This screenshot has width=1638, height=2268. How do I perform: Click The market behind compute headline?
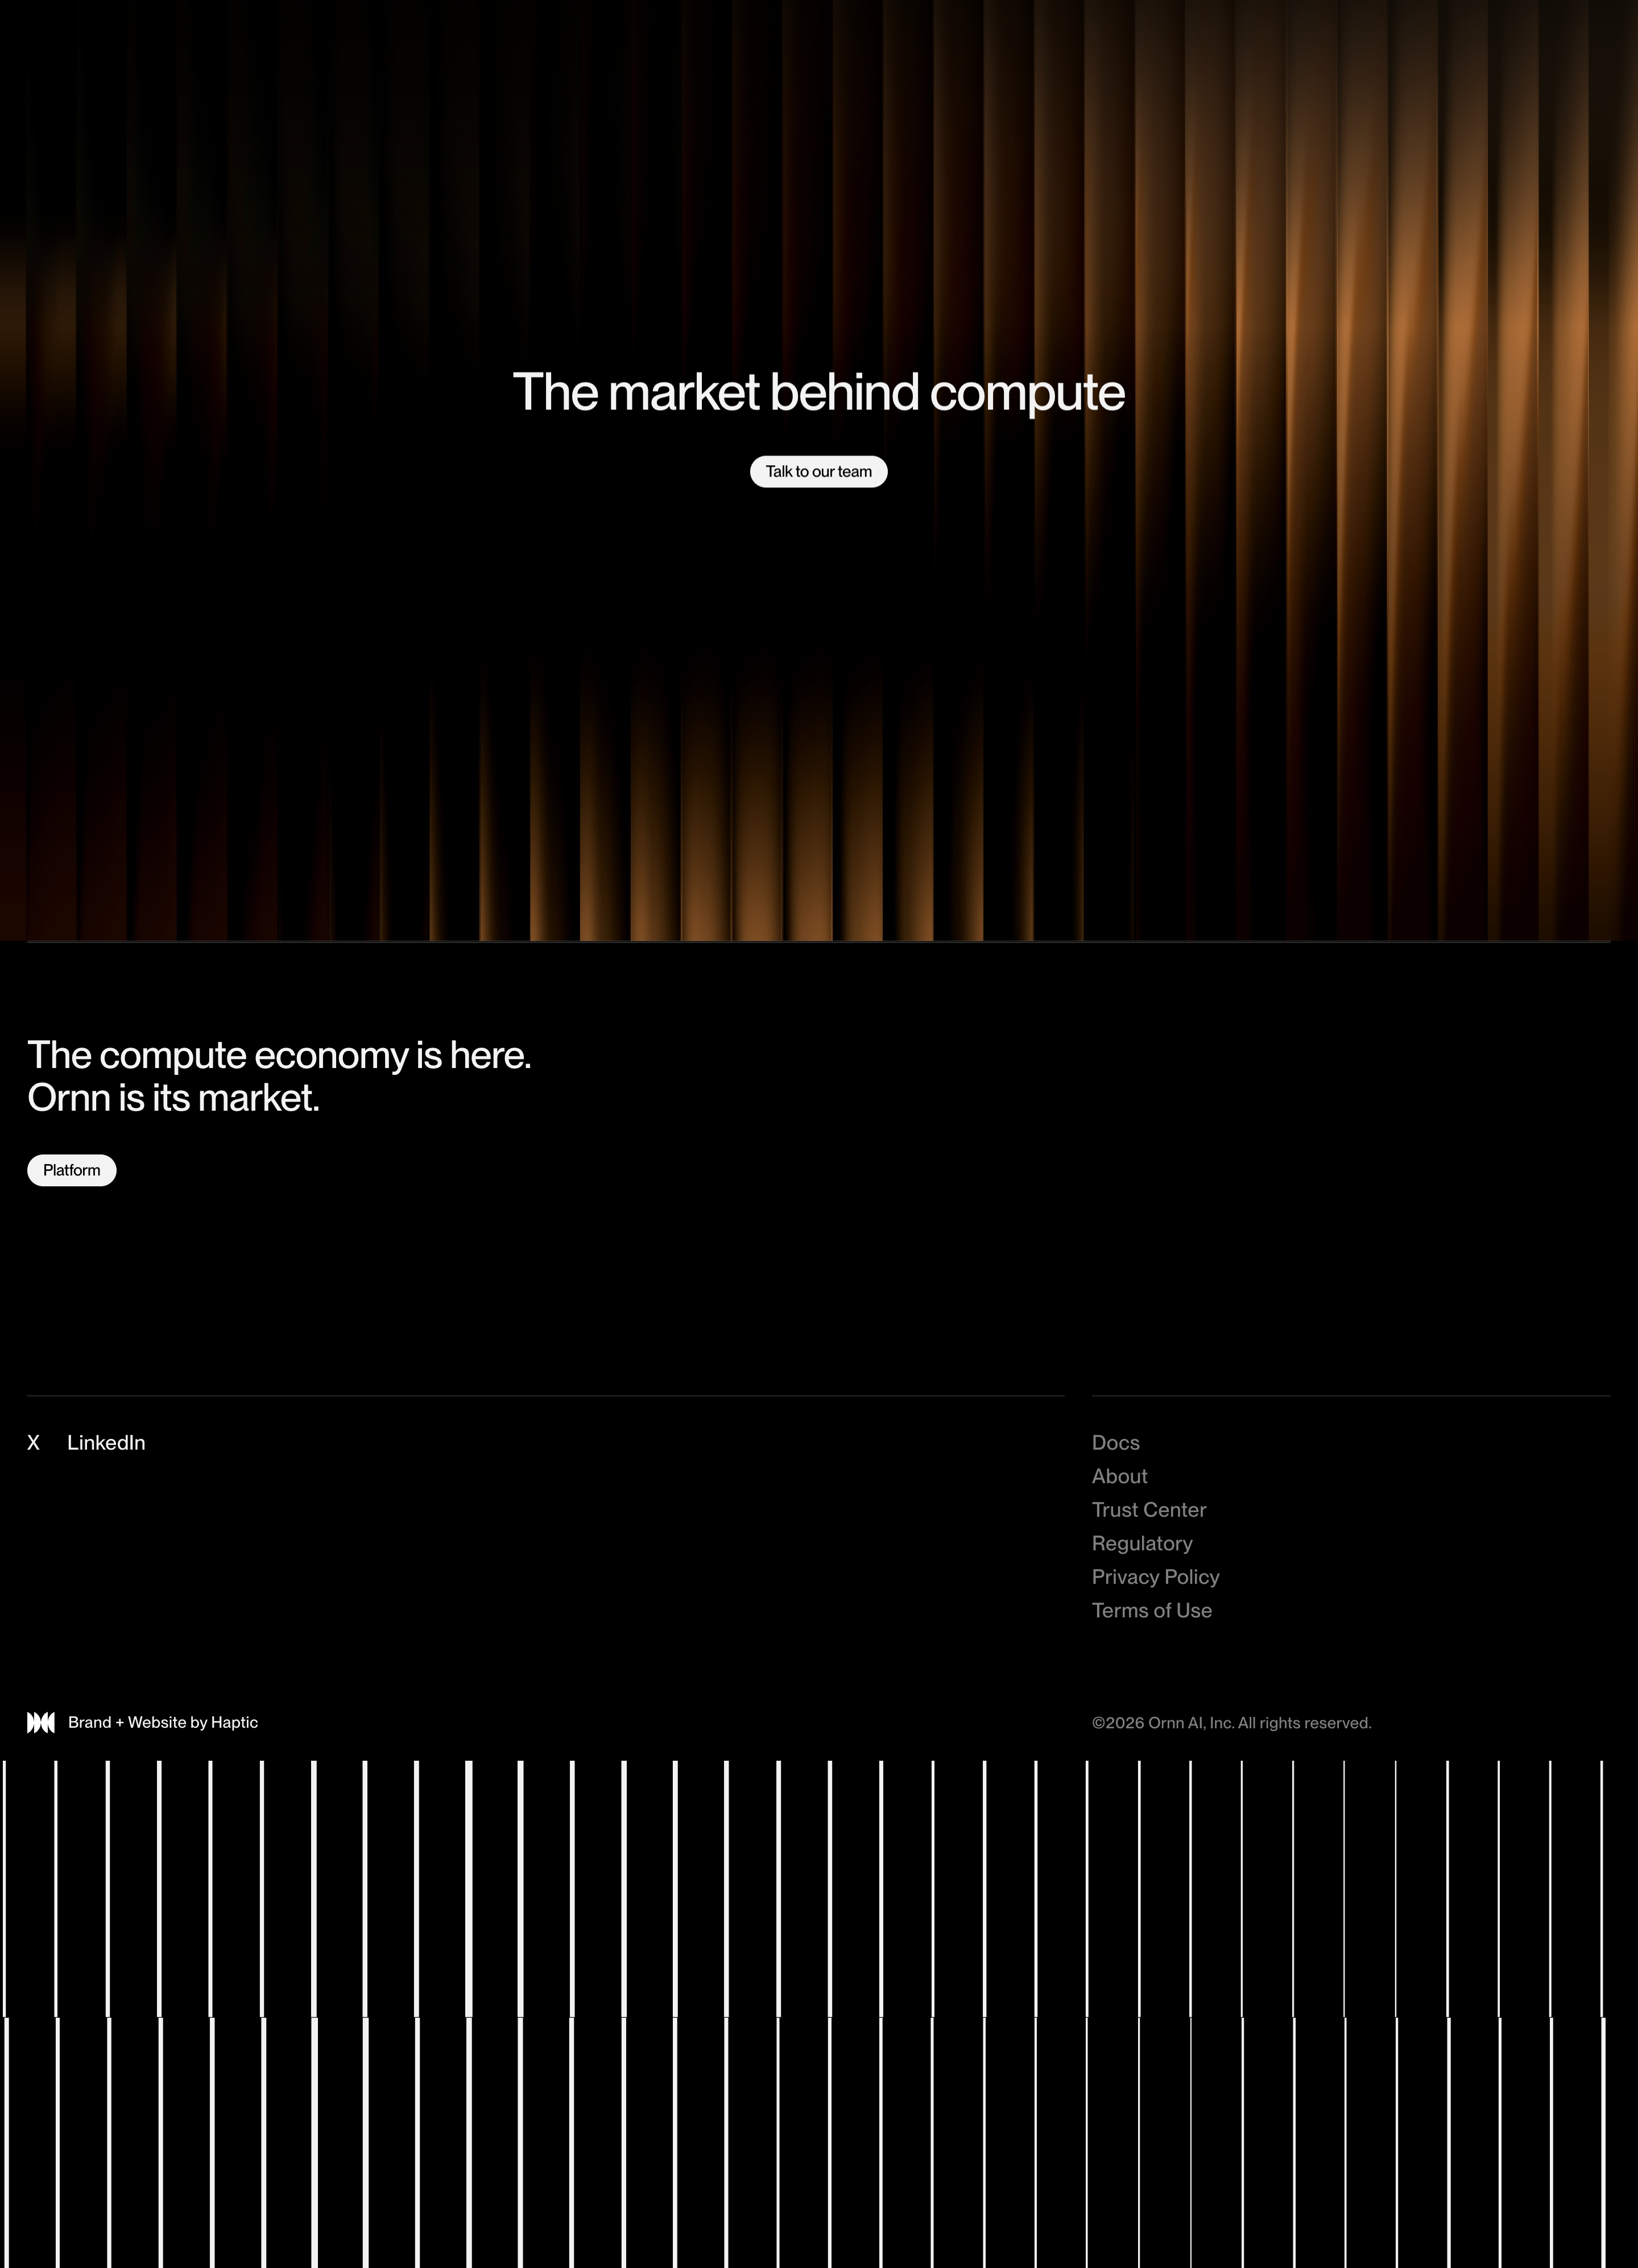[x=818, y=392]
